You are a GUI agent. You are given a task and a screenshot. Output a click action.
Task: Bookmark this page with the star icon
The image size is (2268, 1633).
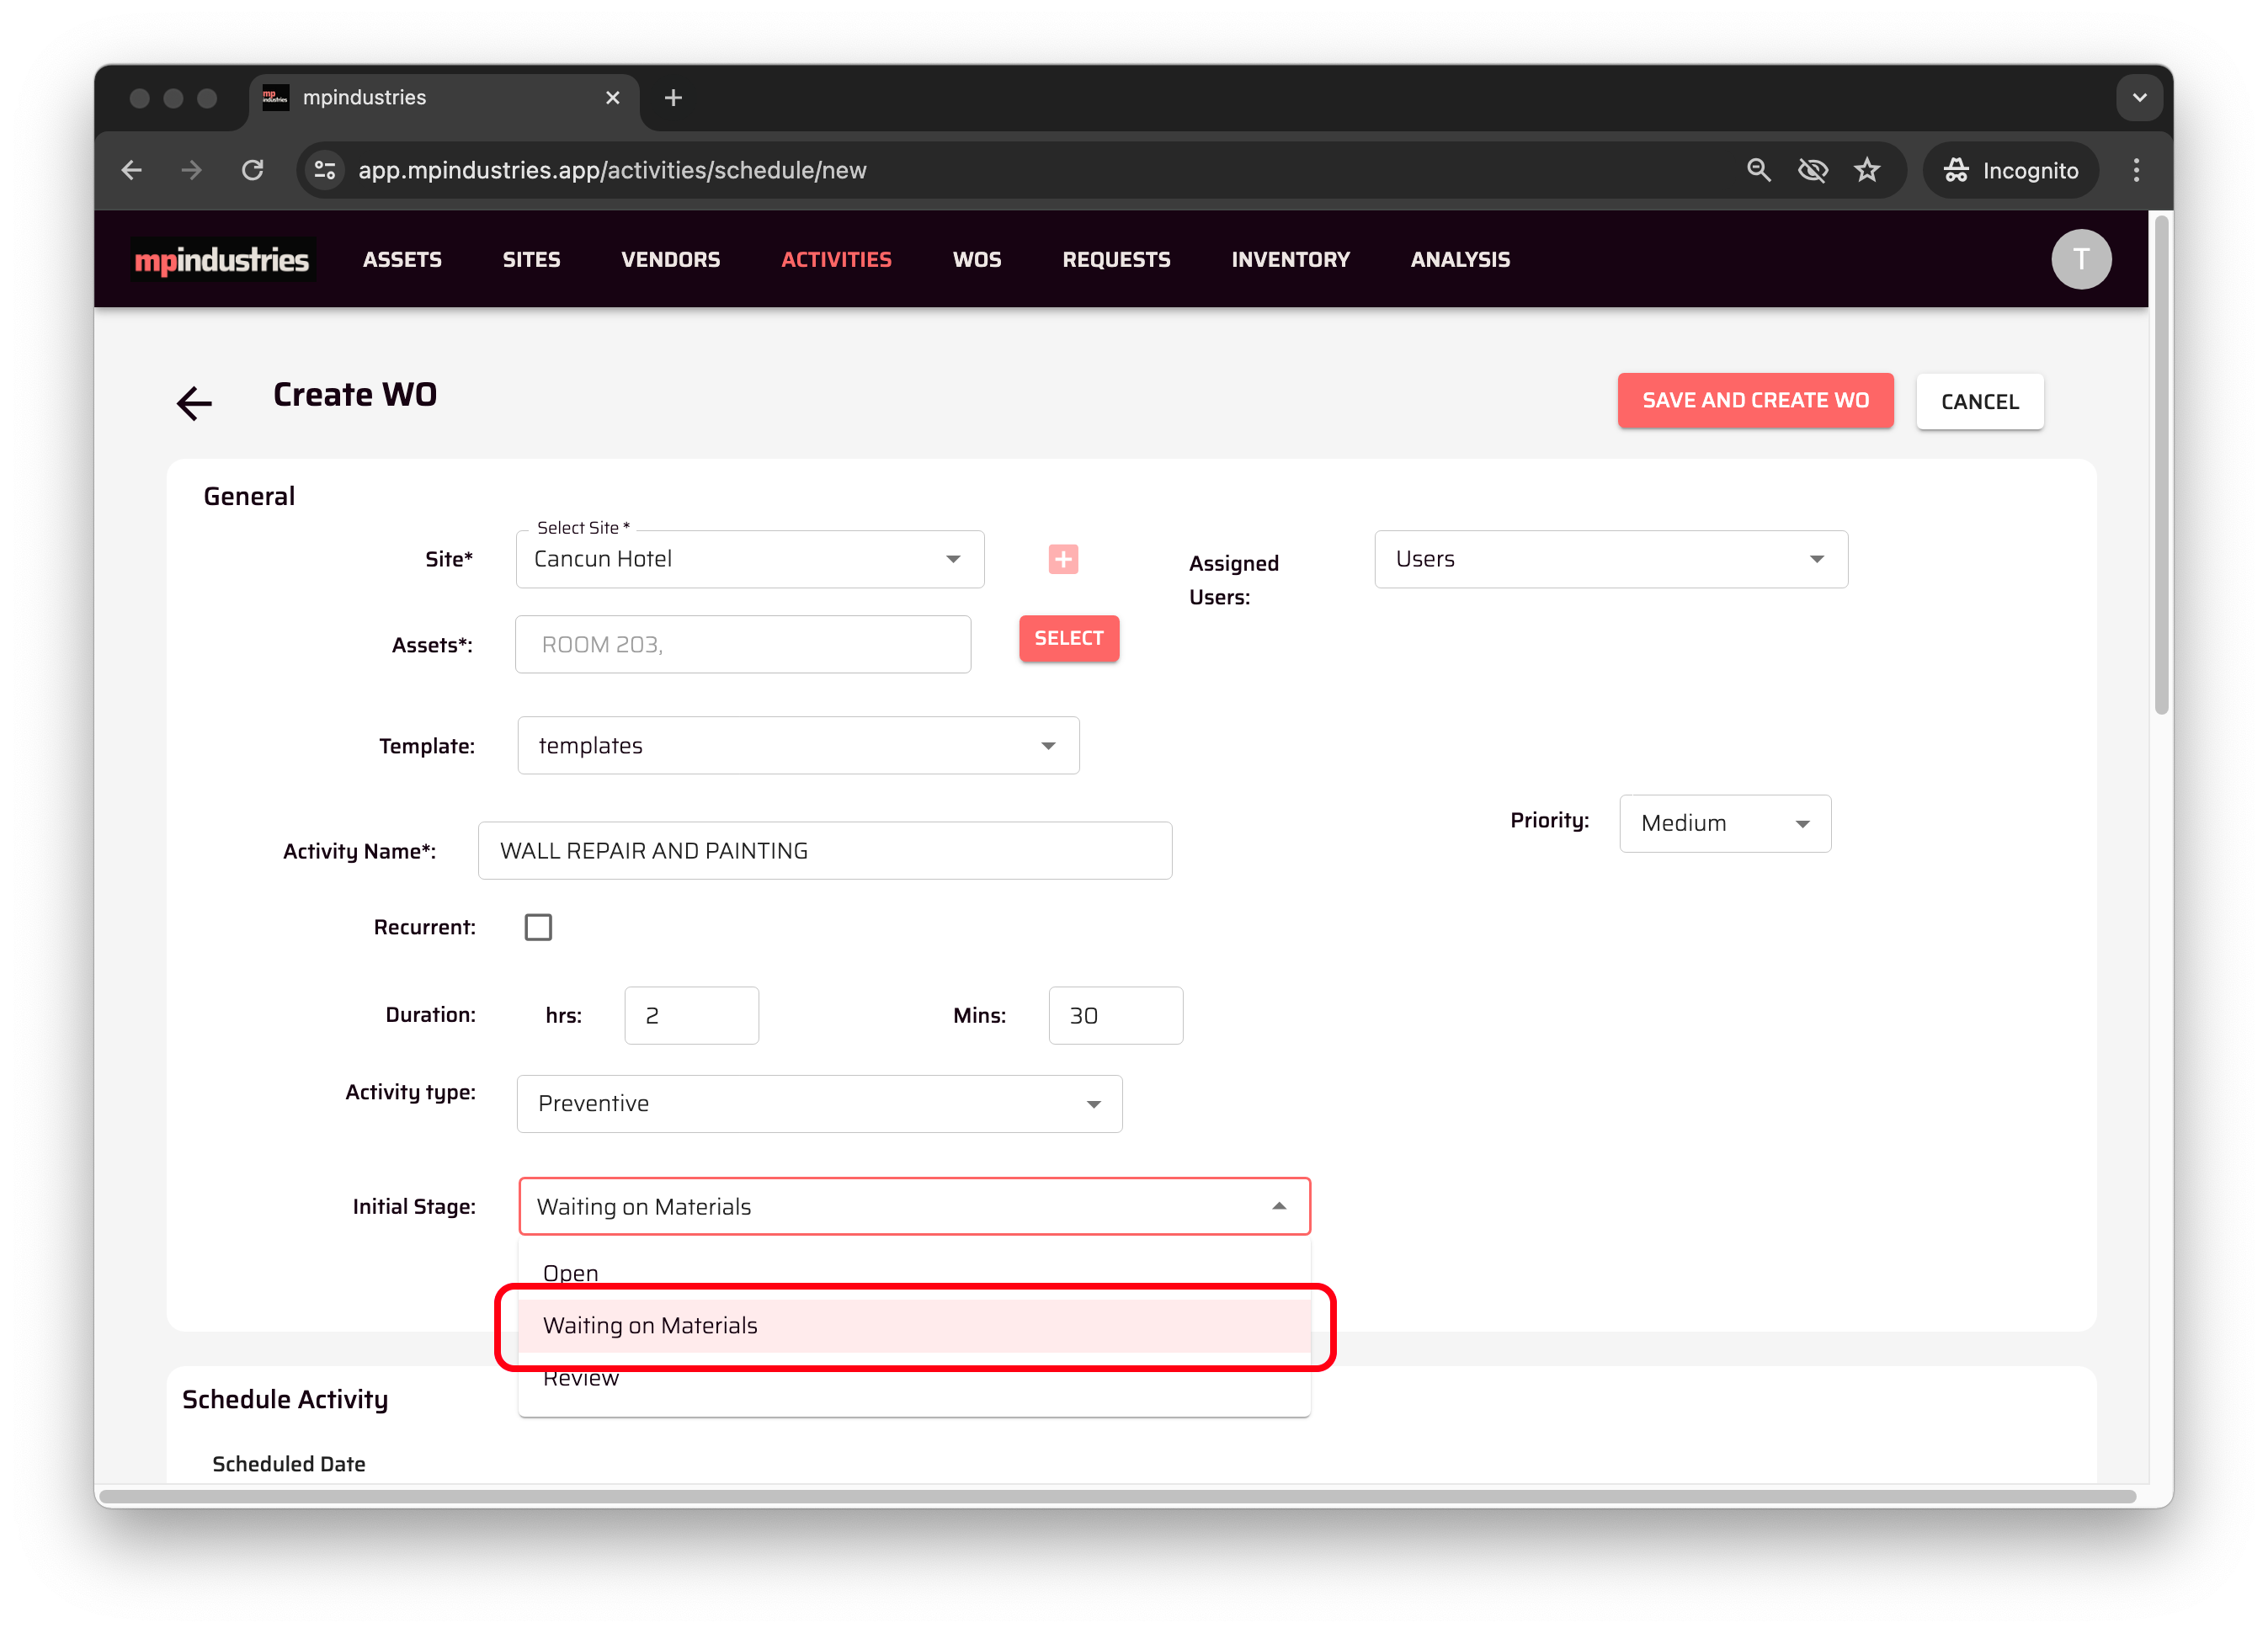click(x=1866, y=170)
